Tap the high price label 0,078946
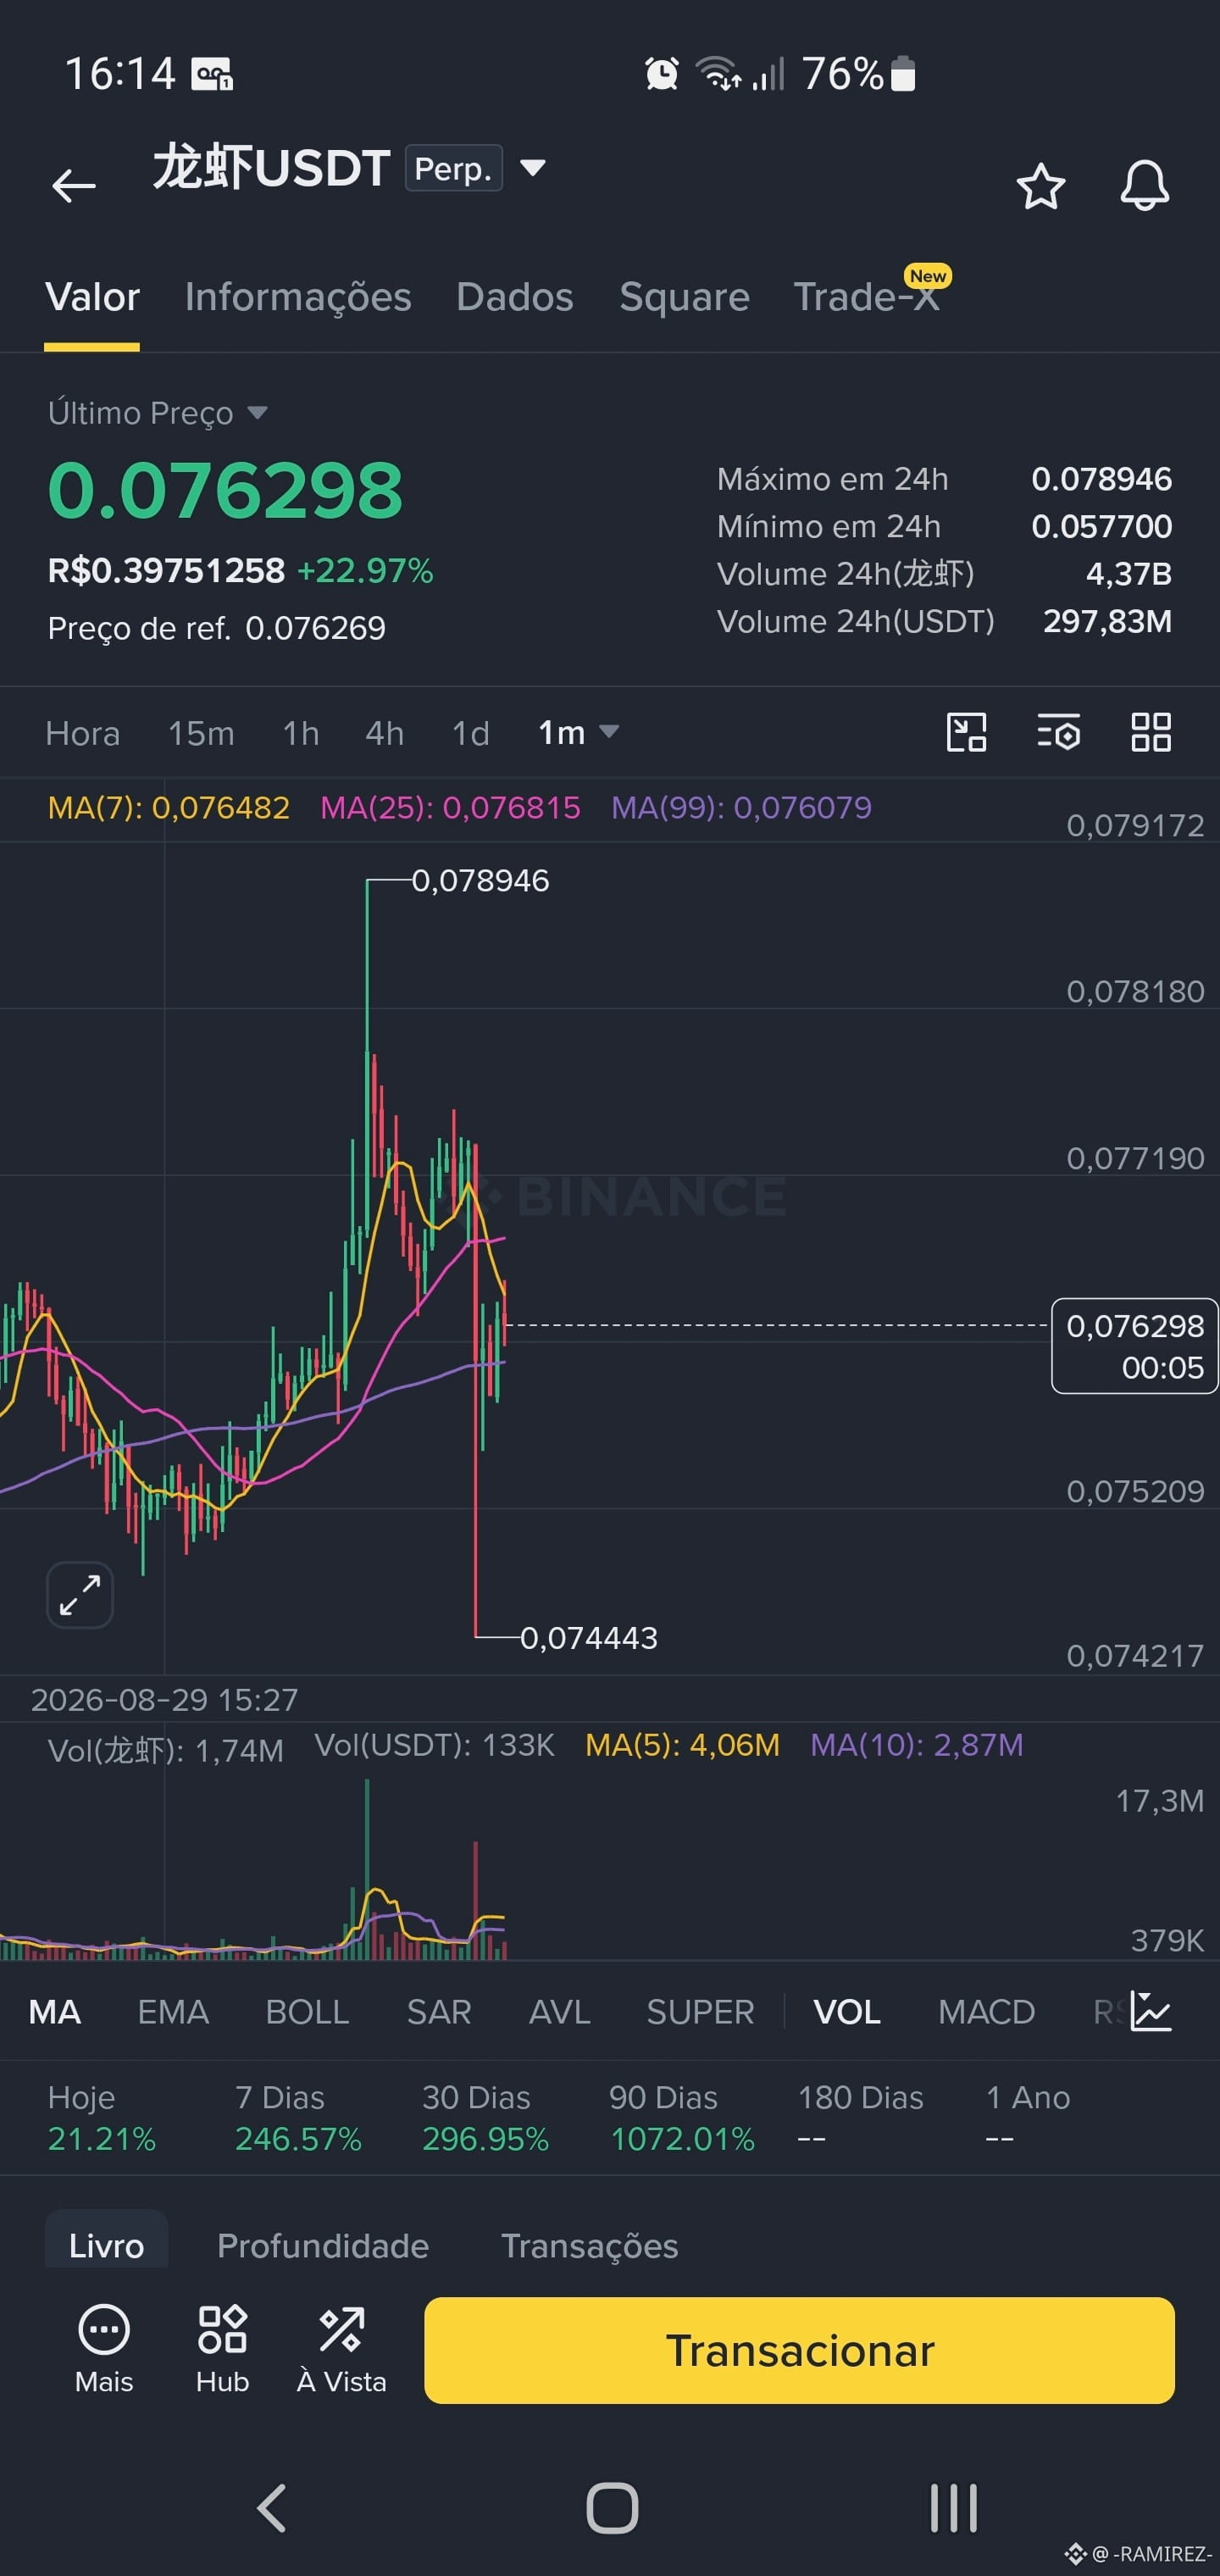This screenshot has width=1220, height=2576. click(x=480, y=880)
